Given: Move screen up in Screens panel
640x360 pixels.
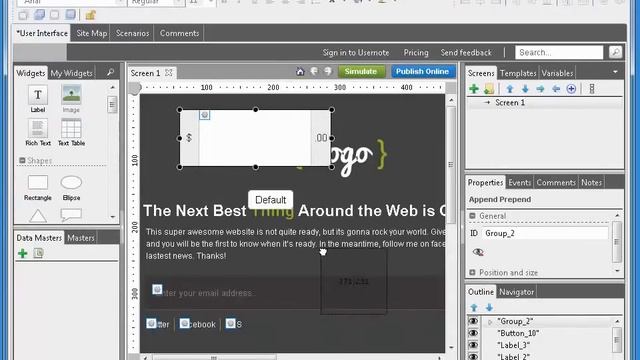Looking at the screenshot, I should pos(509,89).
